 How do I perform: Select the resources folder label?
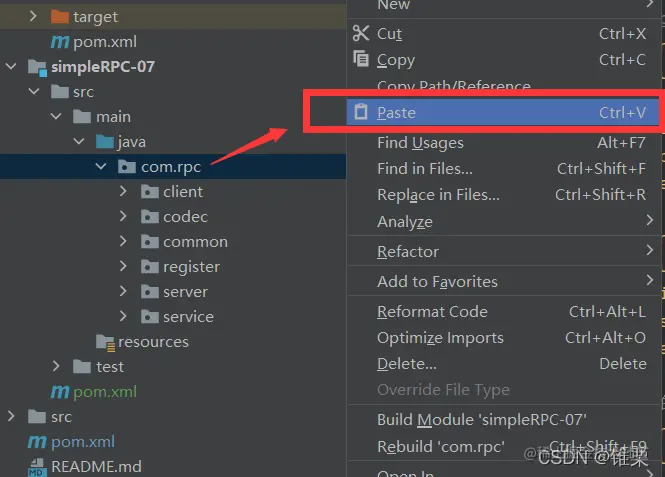[154, 342]
